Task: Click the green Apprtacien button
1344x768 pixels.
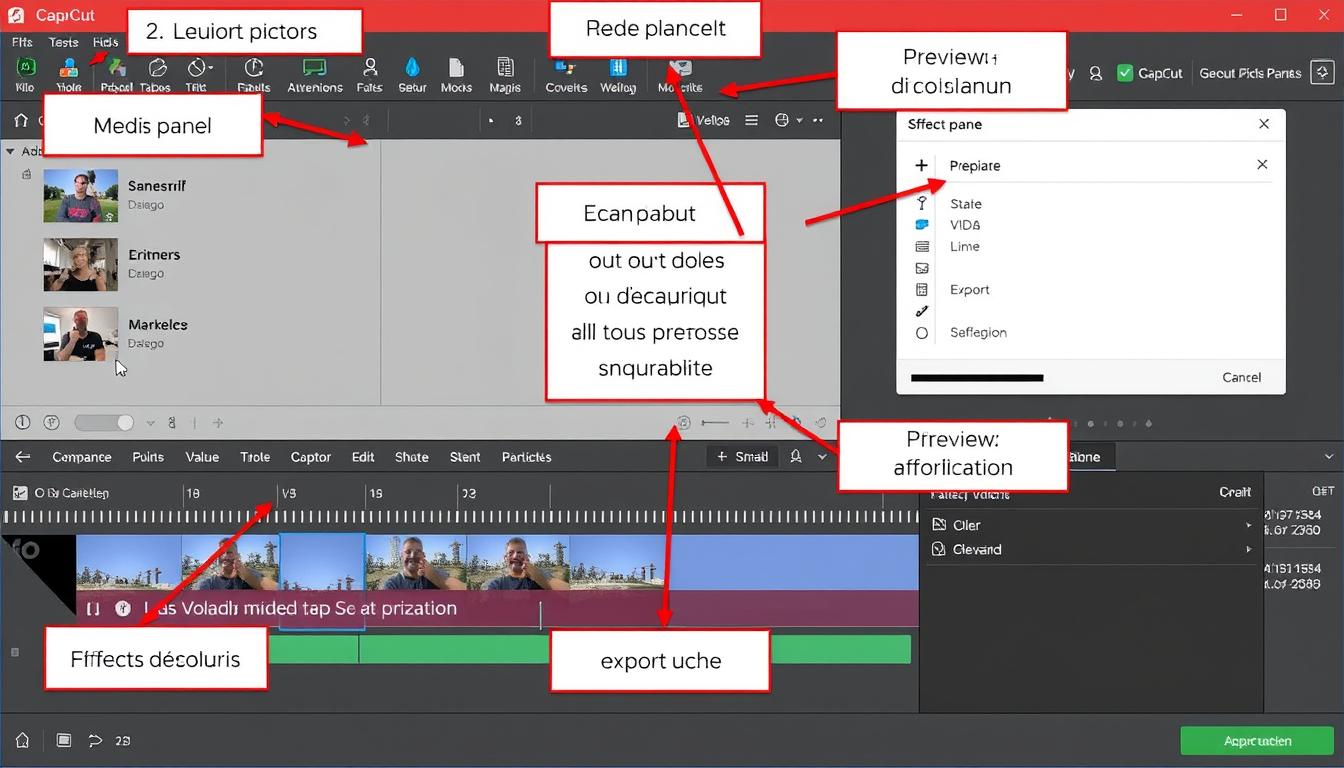Action: point(1256,740)
